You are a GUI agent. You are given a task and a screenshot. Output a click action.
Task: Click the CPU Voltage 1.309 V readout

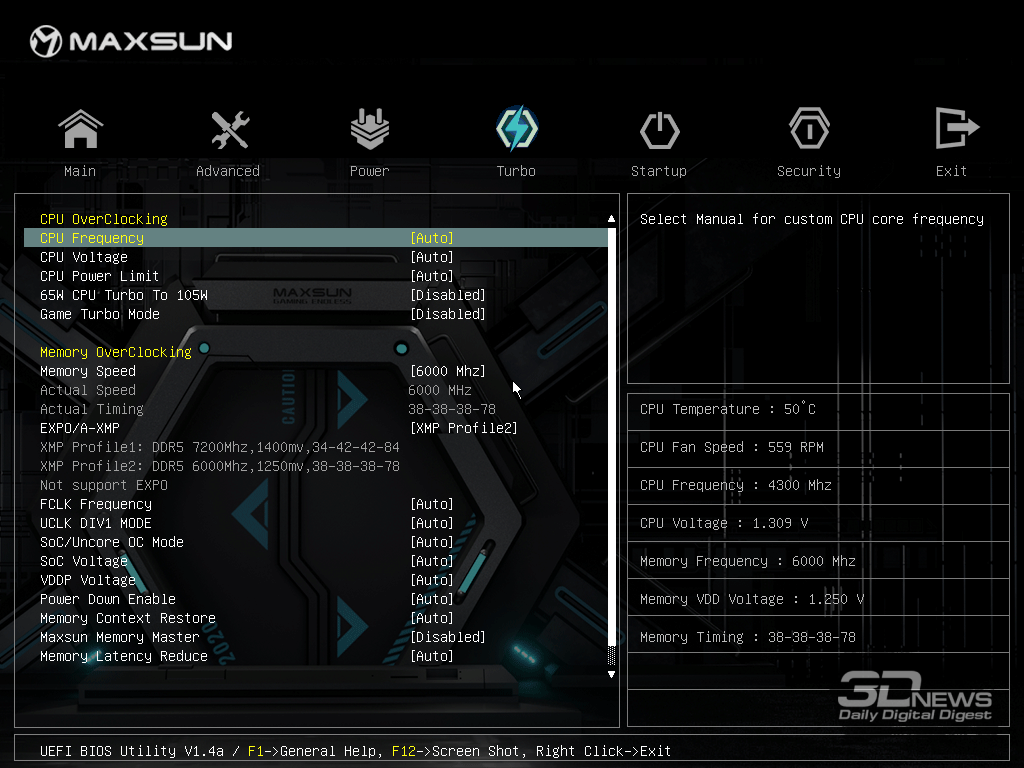click(724, 523)
